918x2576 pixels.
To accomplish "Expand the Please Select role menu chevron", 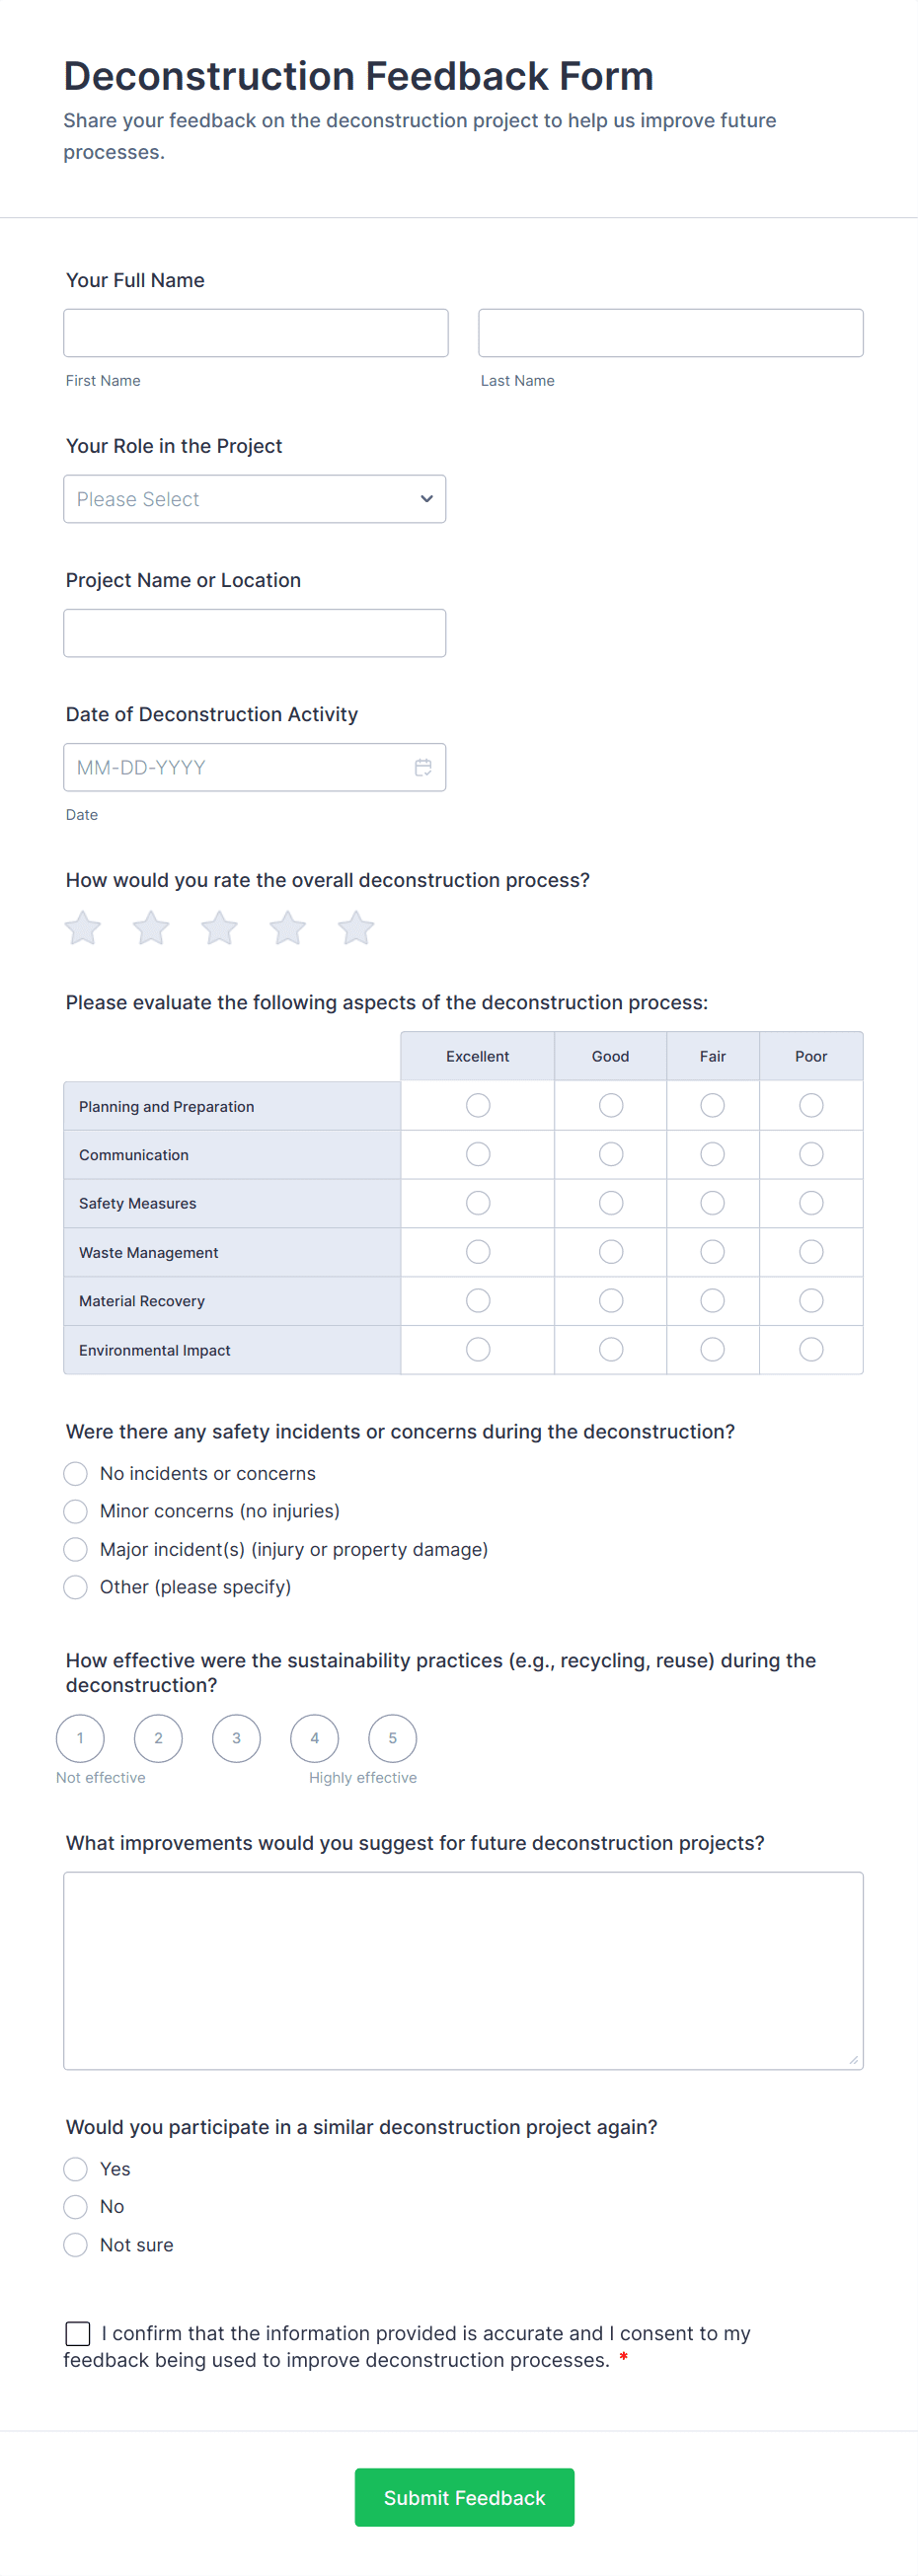I will (x=425, y=498).
